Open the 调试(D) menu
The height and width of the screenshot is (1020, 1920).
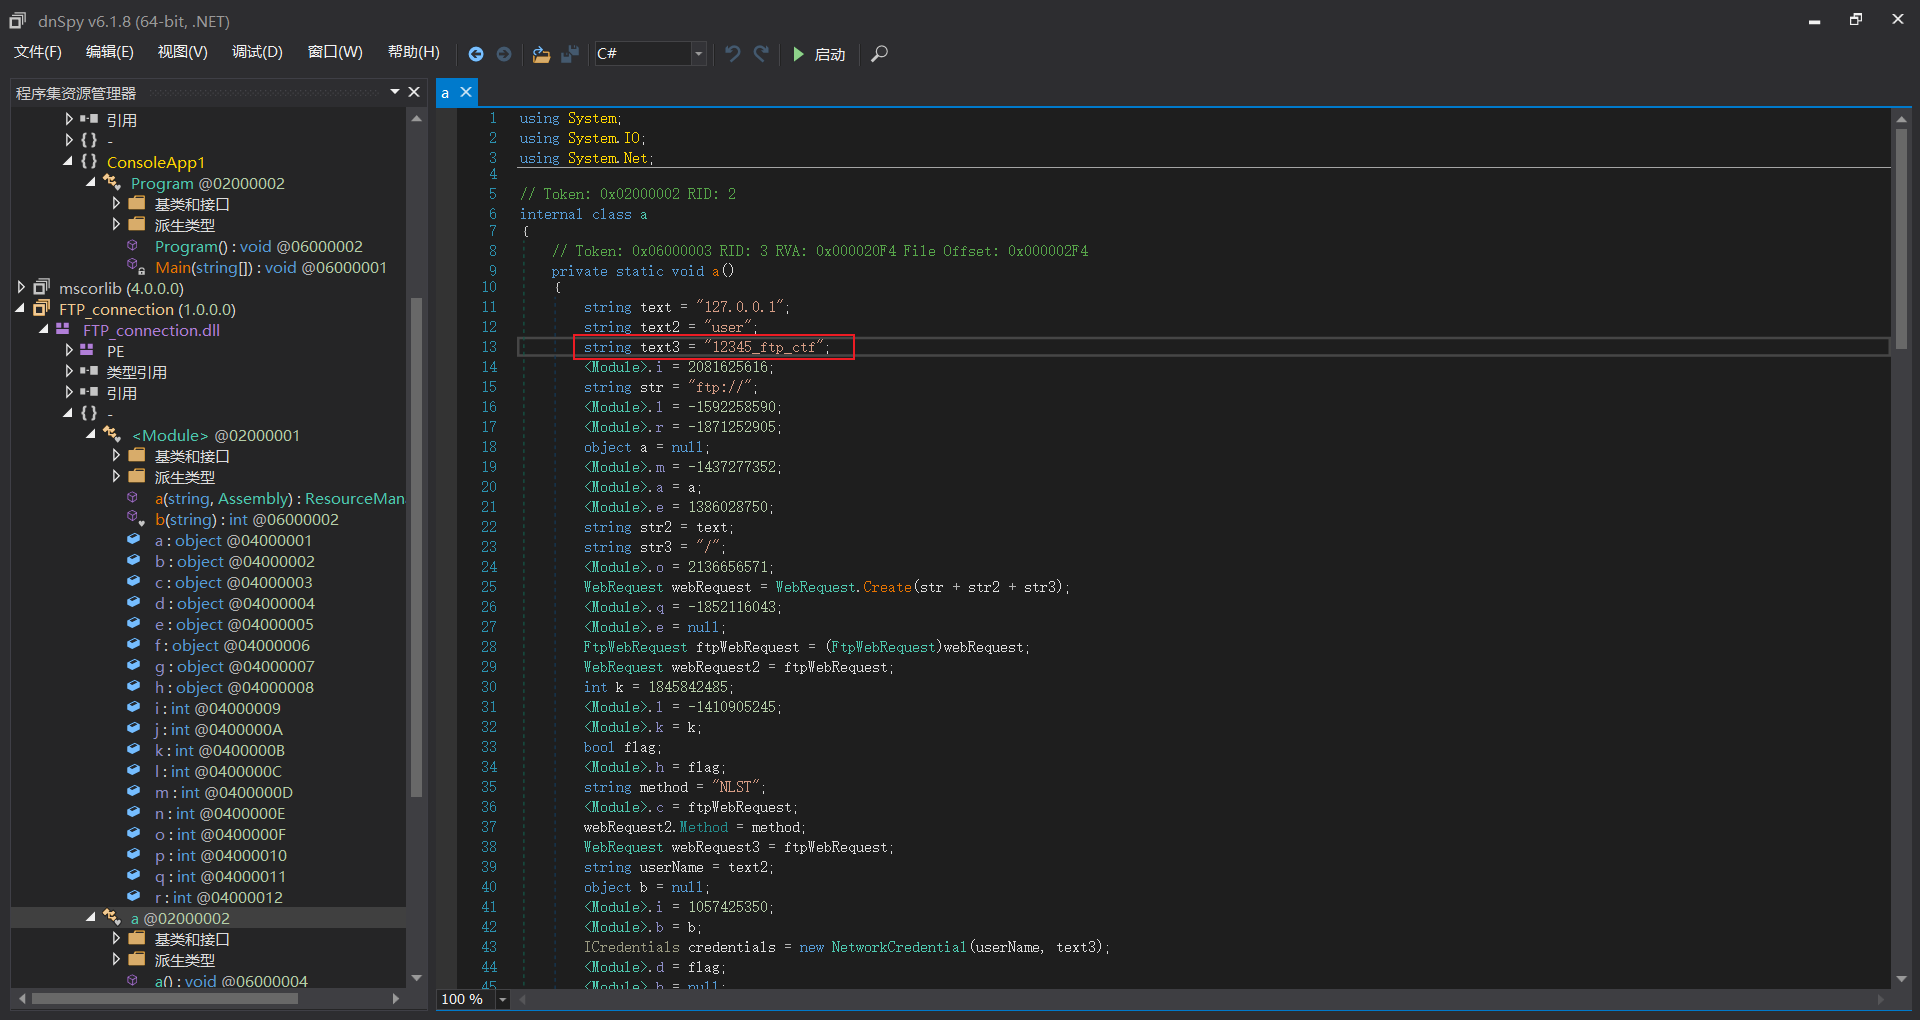point(257,52)
